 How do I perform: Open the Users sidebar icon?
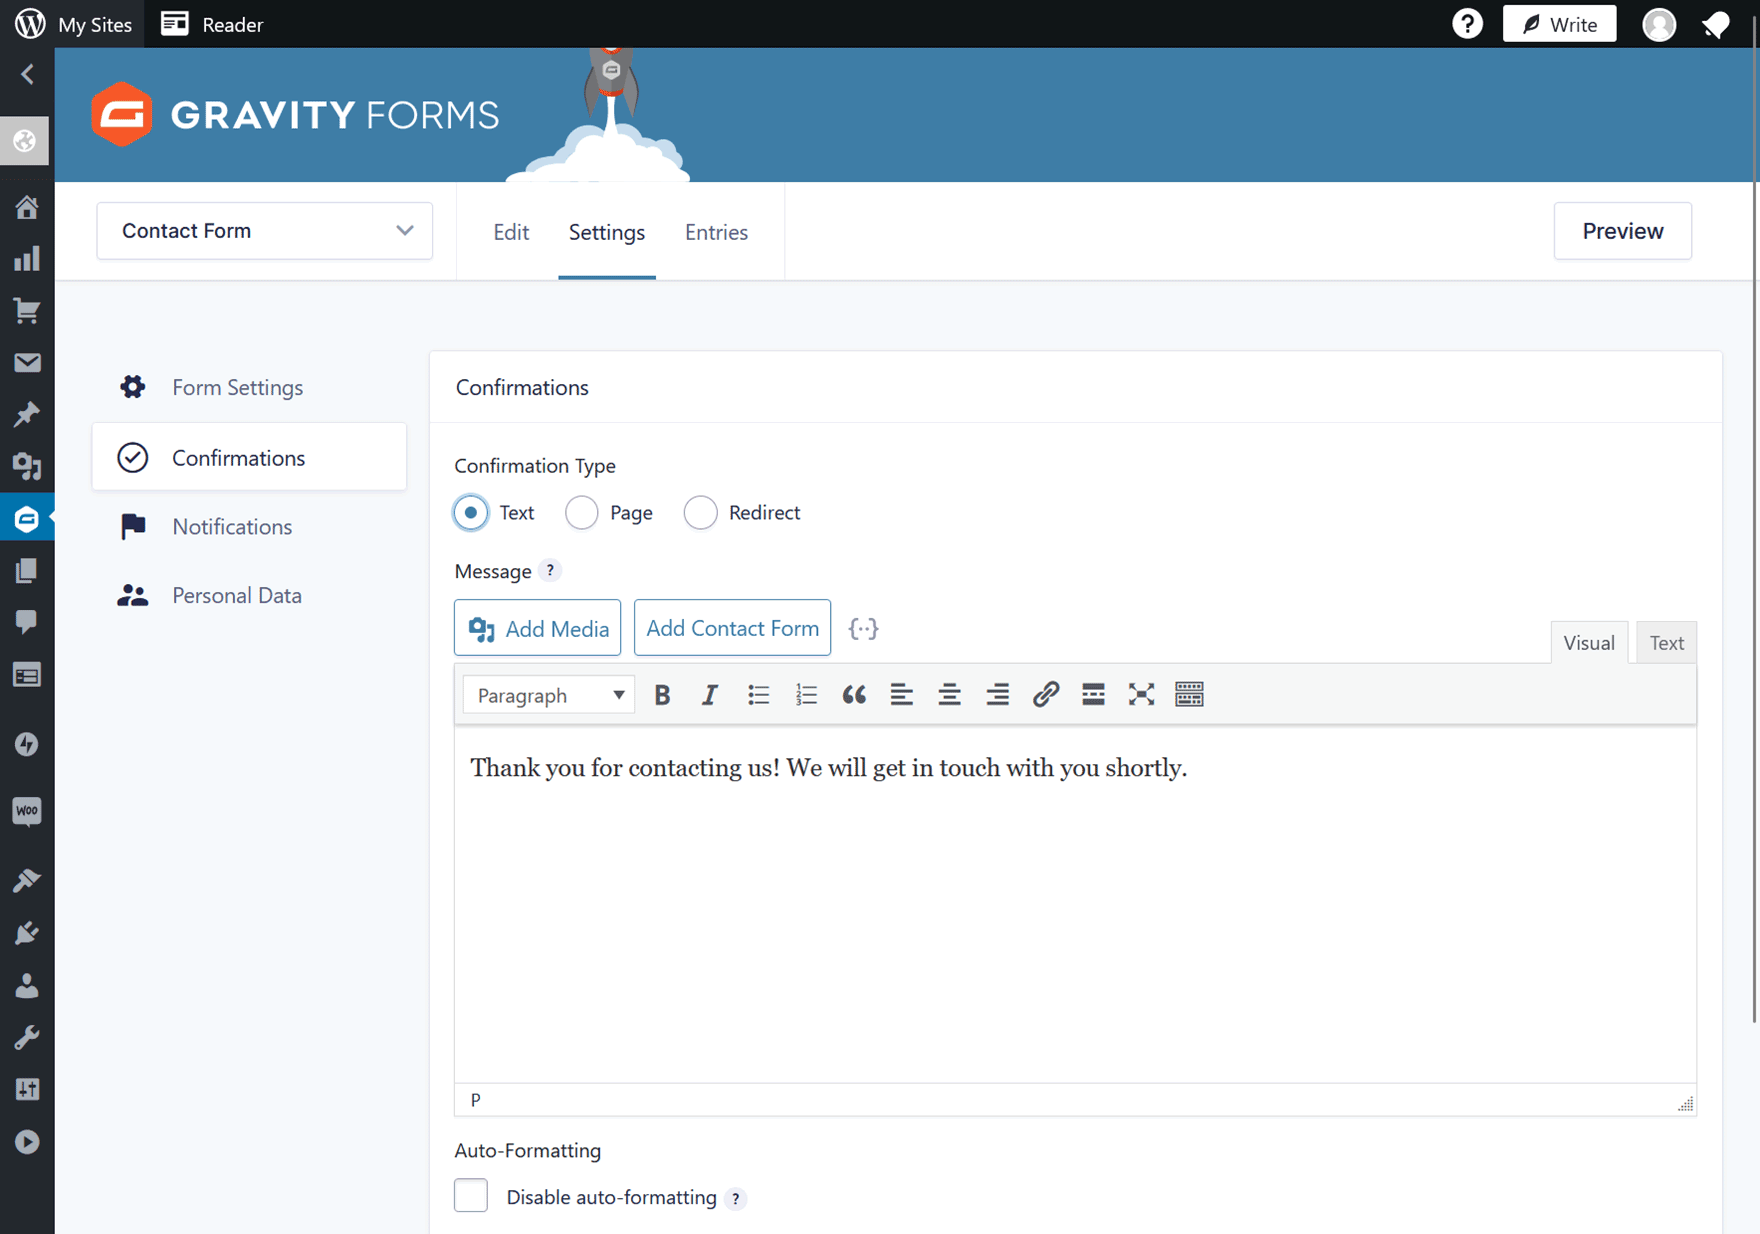pyautogui.click(x=27, y=986)
